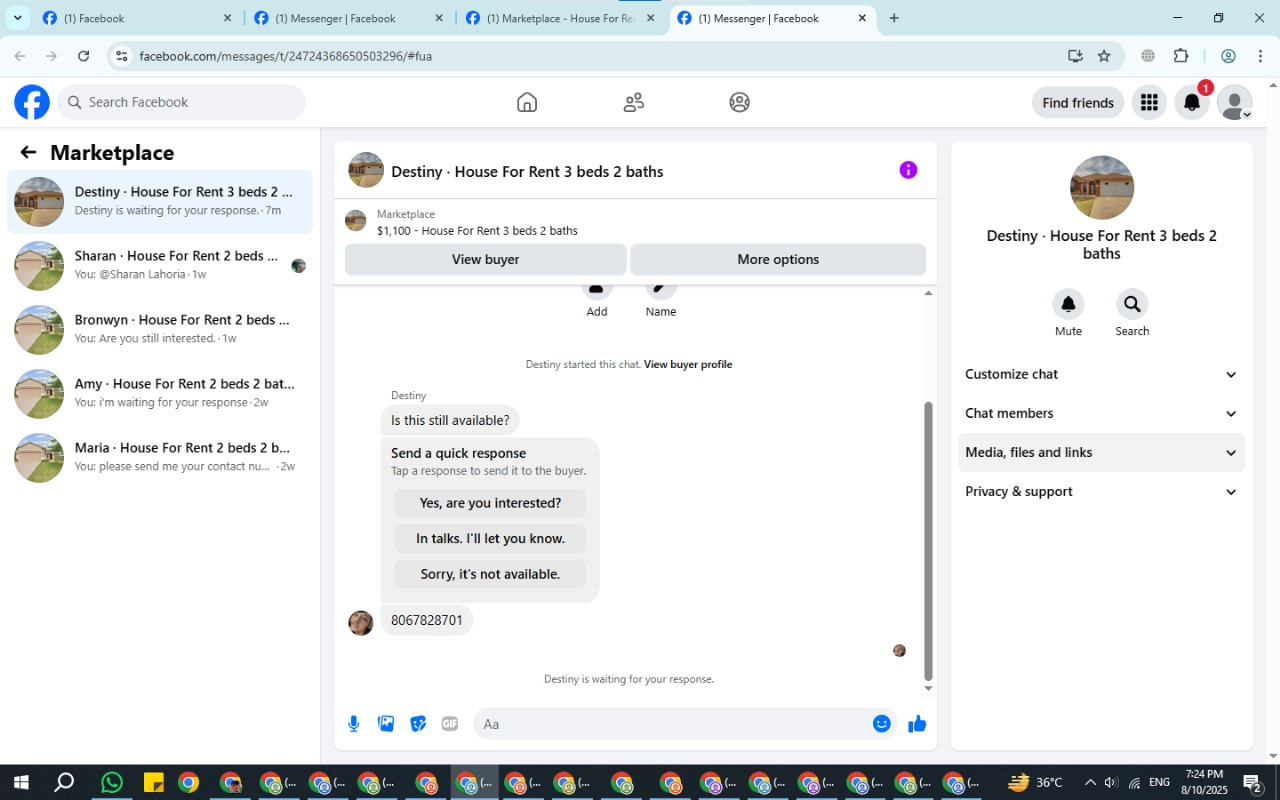Viewport: 1280px width, 800px height.
Task: Choose a GIF icon
Action: point(450,724)
